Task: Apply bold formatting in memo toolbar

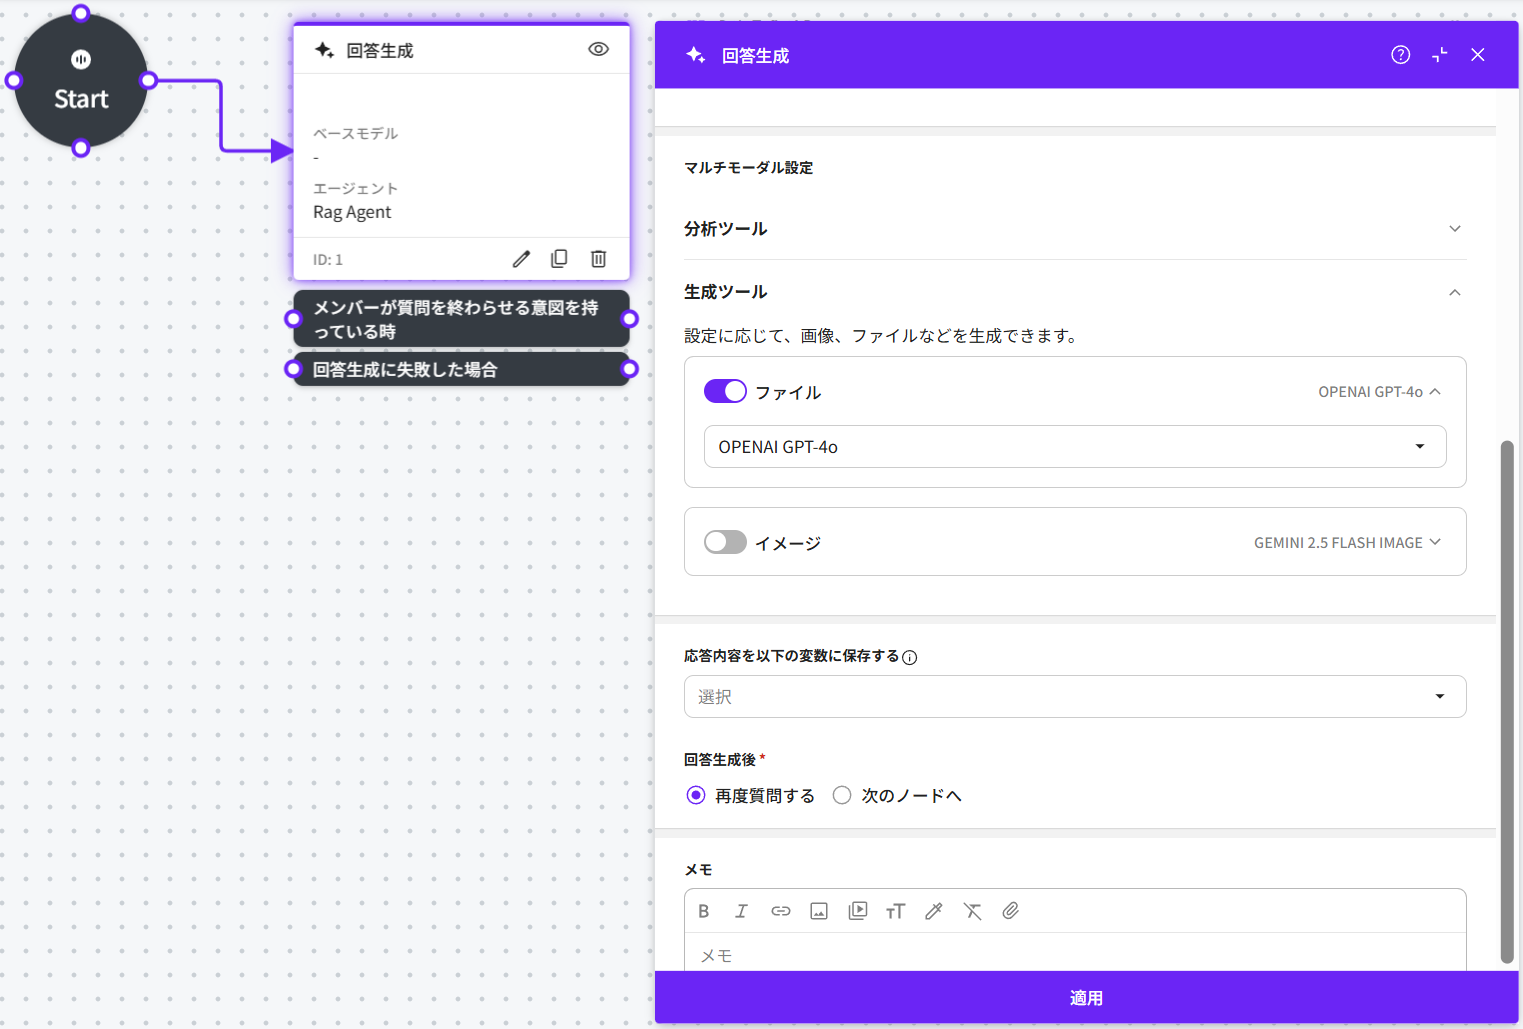Action: pyautogui.click(x=703, y=911)
